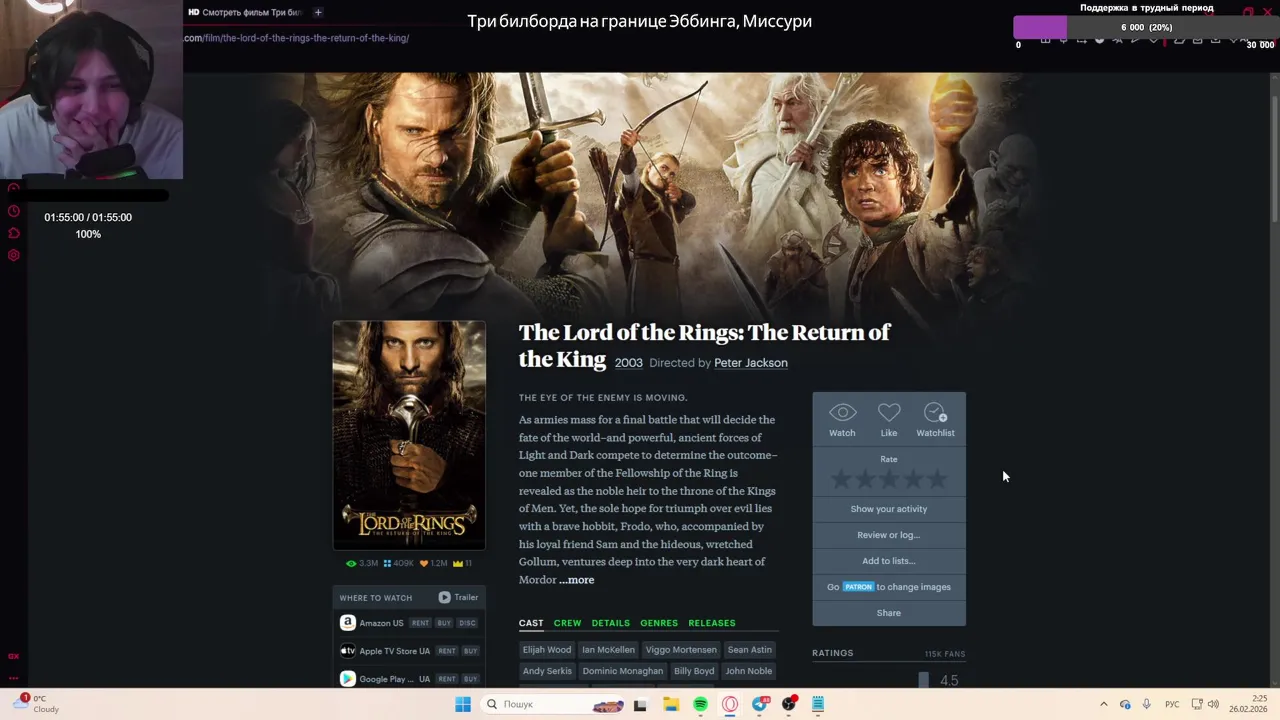Rate the film five stars
The height and width of the screenshot is (720, 1280).
point(937,480)
